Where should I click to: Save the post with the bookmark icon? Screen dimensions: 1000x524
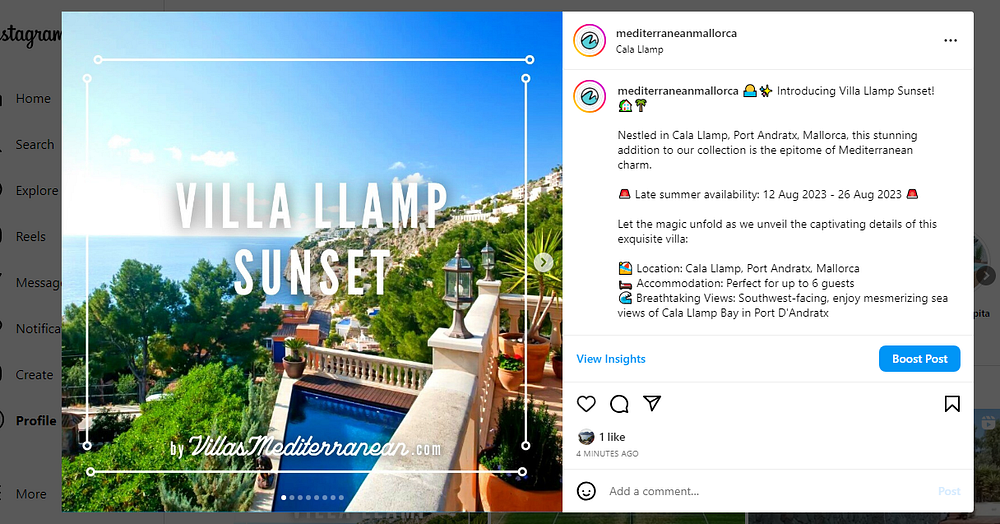(x=952, y=404)
